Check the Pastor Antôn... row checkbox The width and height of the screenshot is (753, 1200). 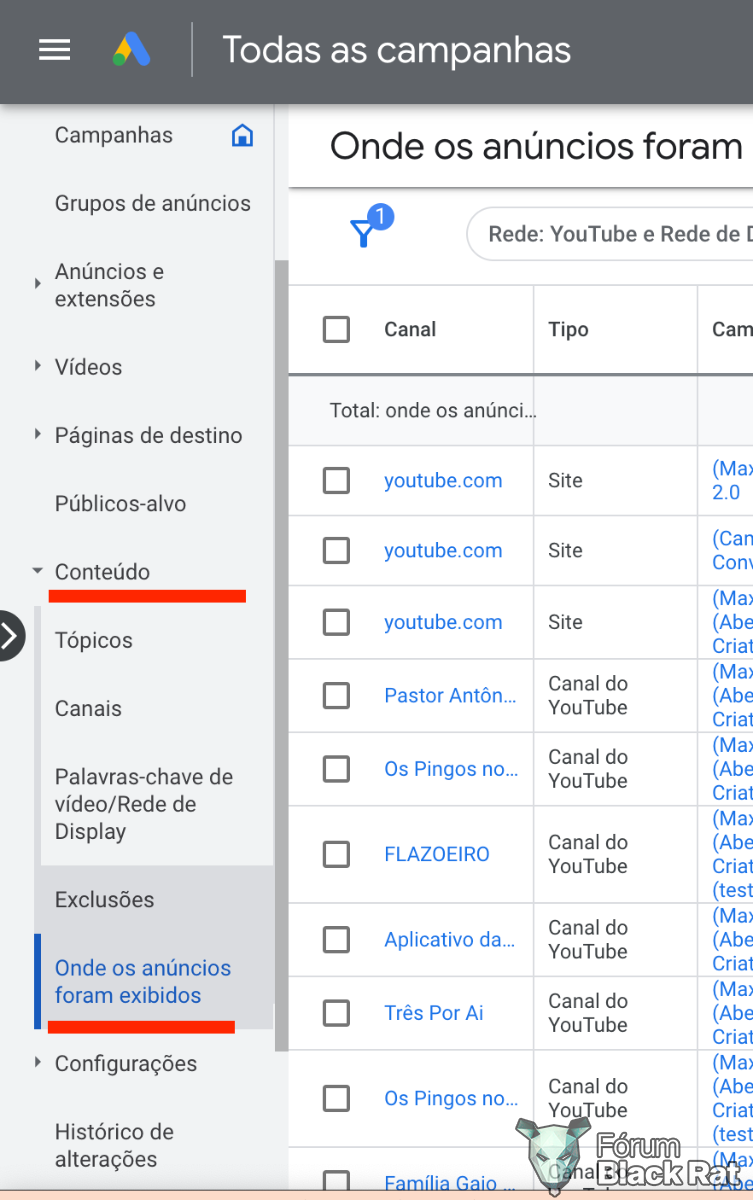pos(336,695)
